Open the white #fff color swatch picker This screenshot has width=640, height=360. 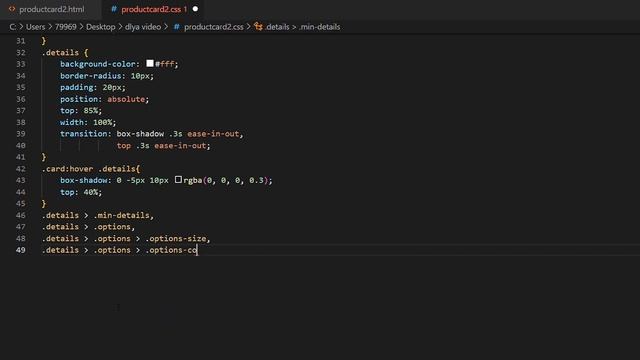150,64
